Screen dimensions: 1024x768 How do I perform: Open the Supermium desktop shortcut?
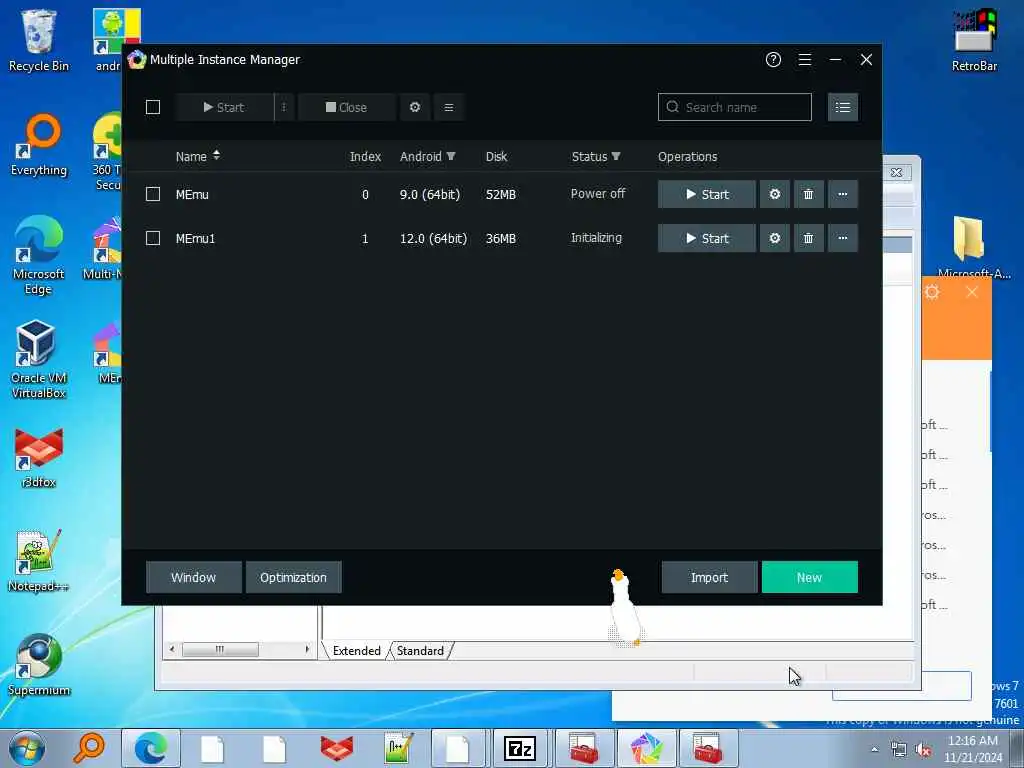pyautogui.click(x=39, y=665)
